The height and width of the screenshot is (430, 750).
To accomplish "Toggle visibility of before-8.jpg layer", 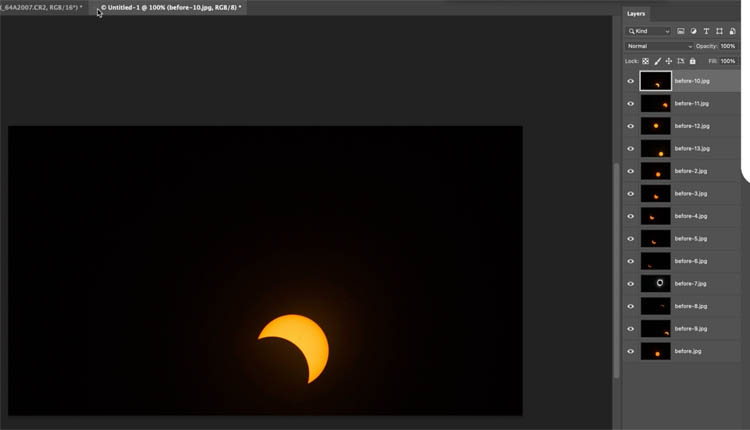I will 630,306.
